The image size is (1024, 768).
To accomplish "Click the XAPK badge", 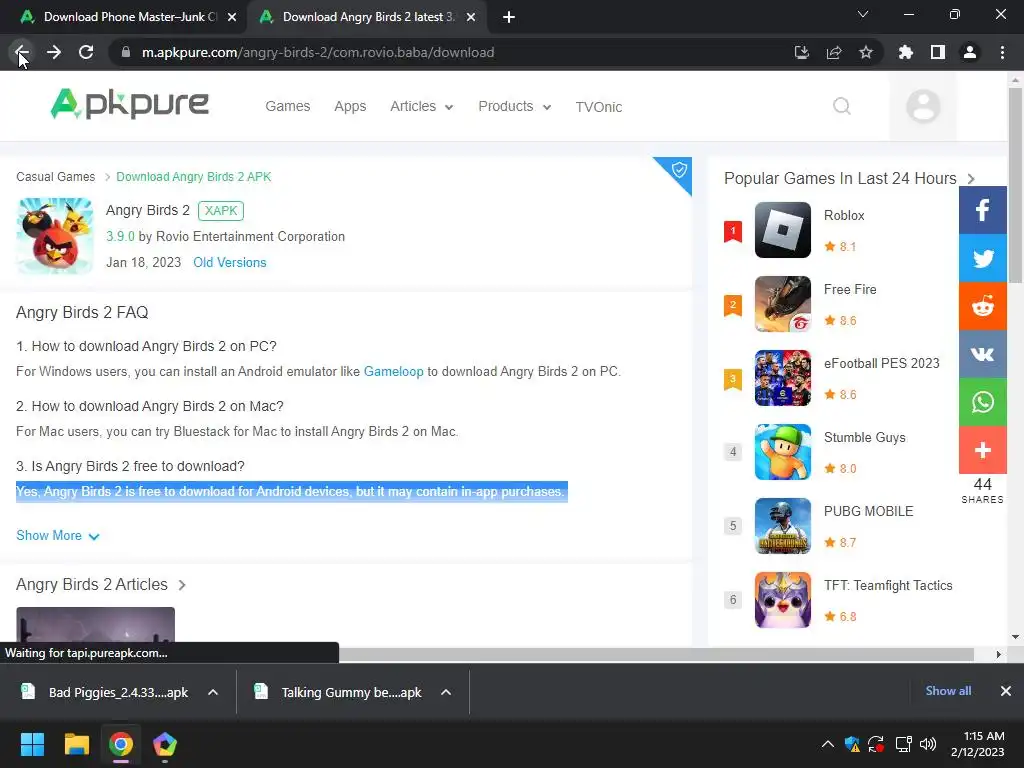I will [221, 210].
